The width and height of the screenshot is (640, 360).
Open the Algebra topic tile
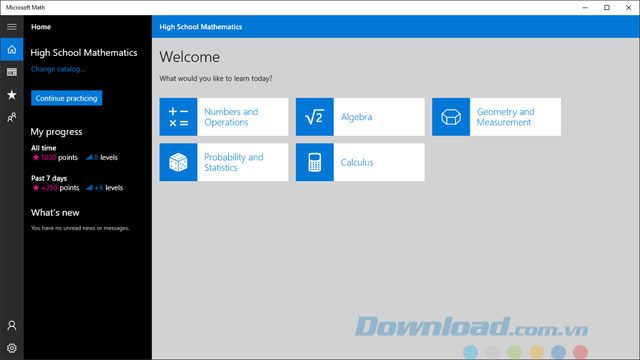point(360,117)
